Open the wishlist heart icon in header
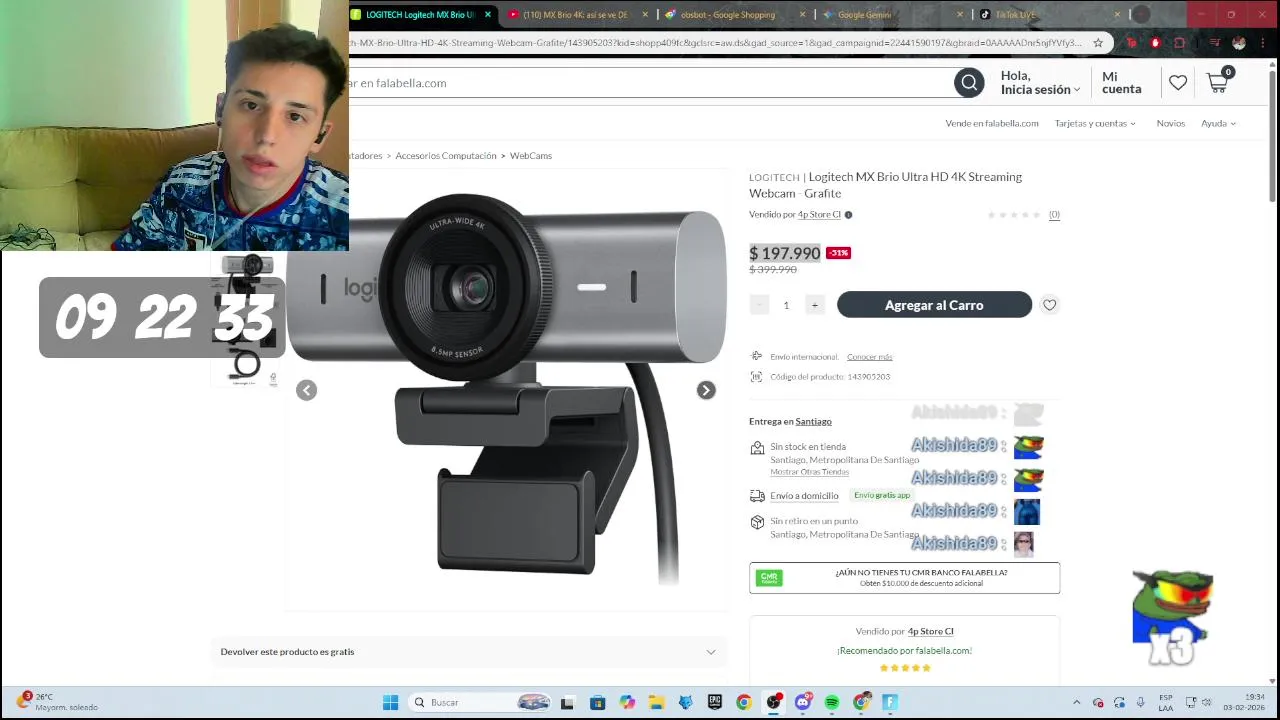The image size is (1280, 720). [x=1178, y=83]
